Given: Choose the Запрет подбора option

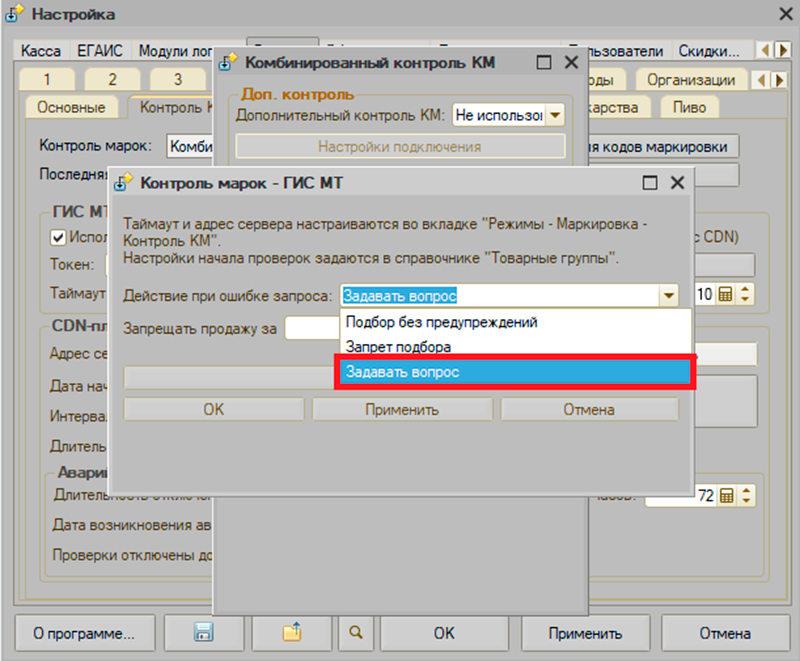Looking at the screenshot, I should click(x=397, y=346).
